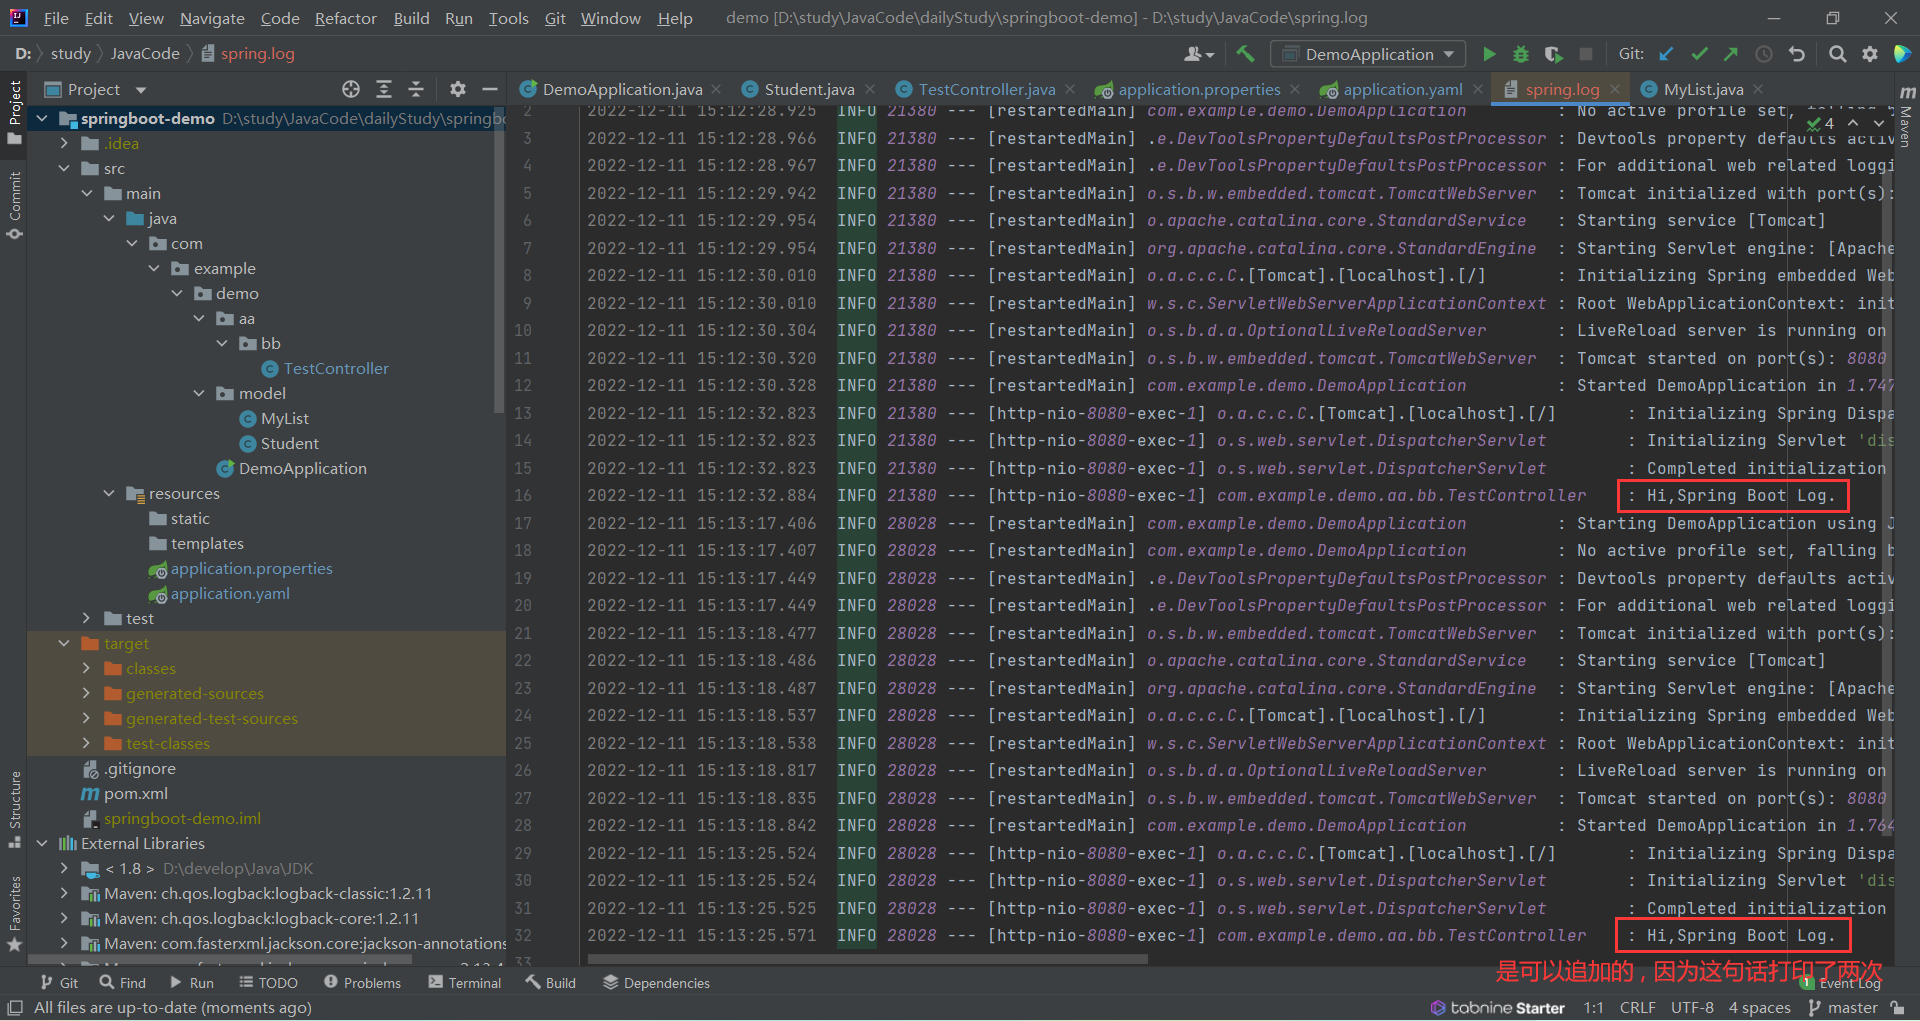Collapse the resources folder node
The width and height of the screenshot is (1920, 1021).
pos(109,493)
